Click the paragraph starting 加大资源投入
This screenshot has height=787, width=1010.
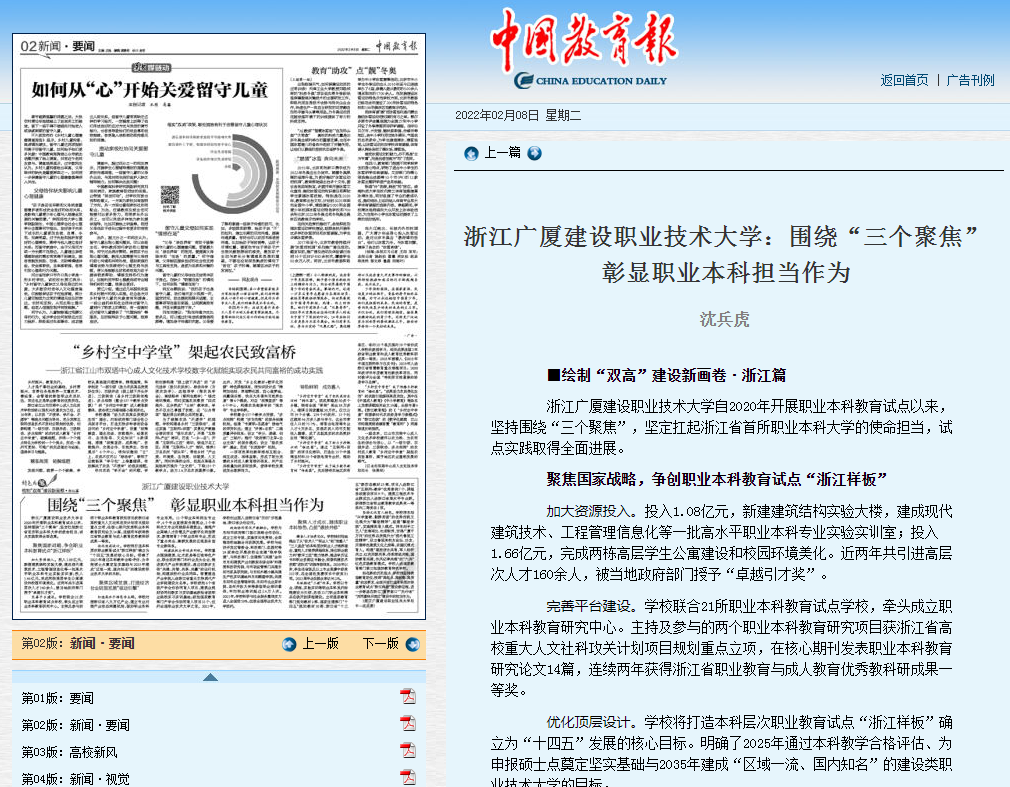tap(721, 543)
